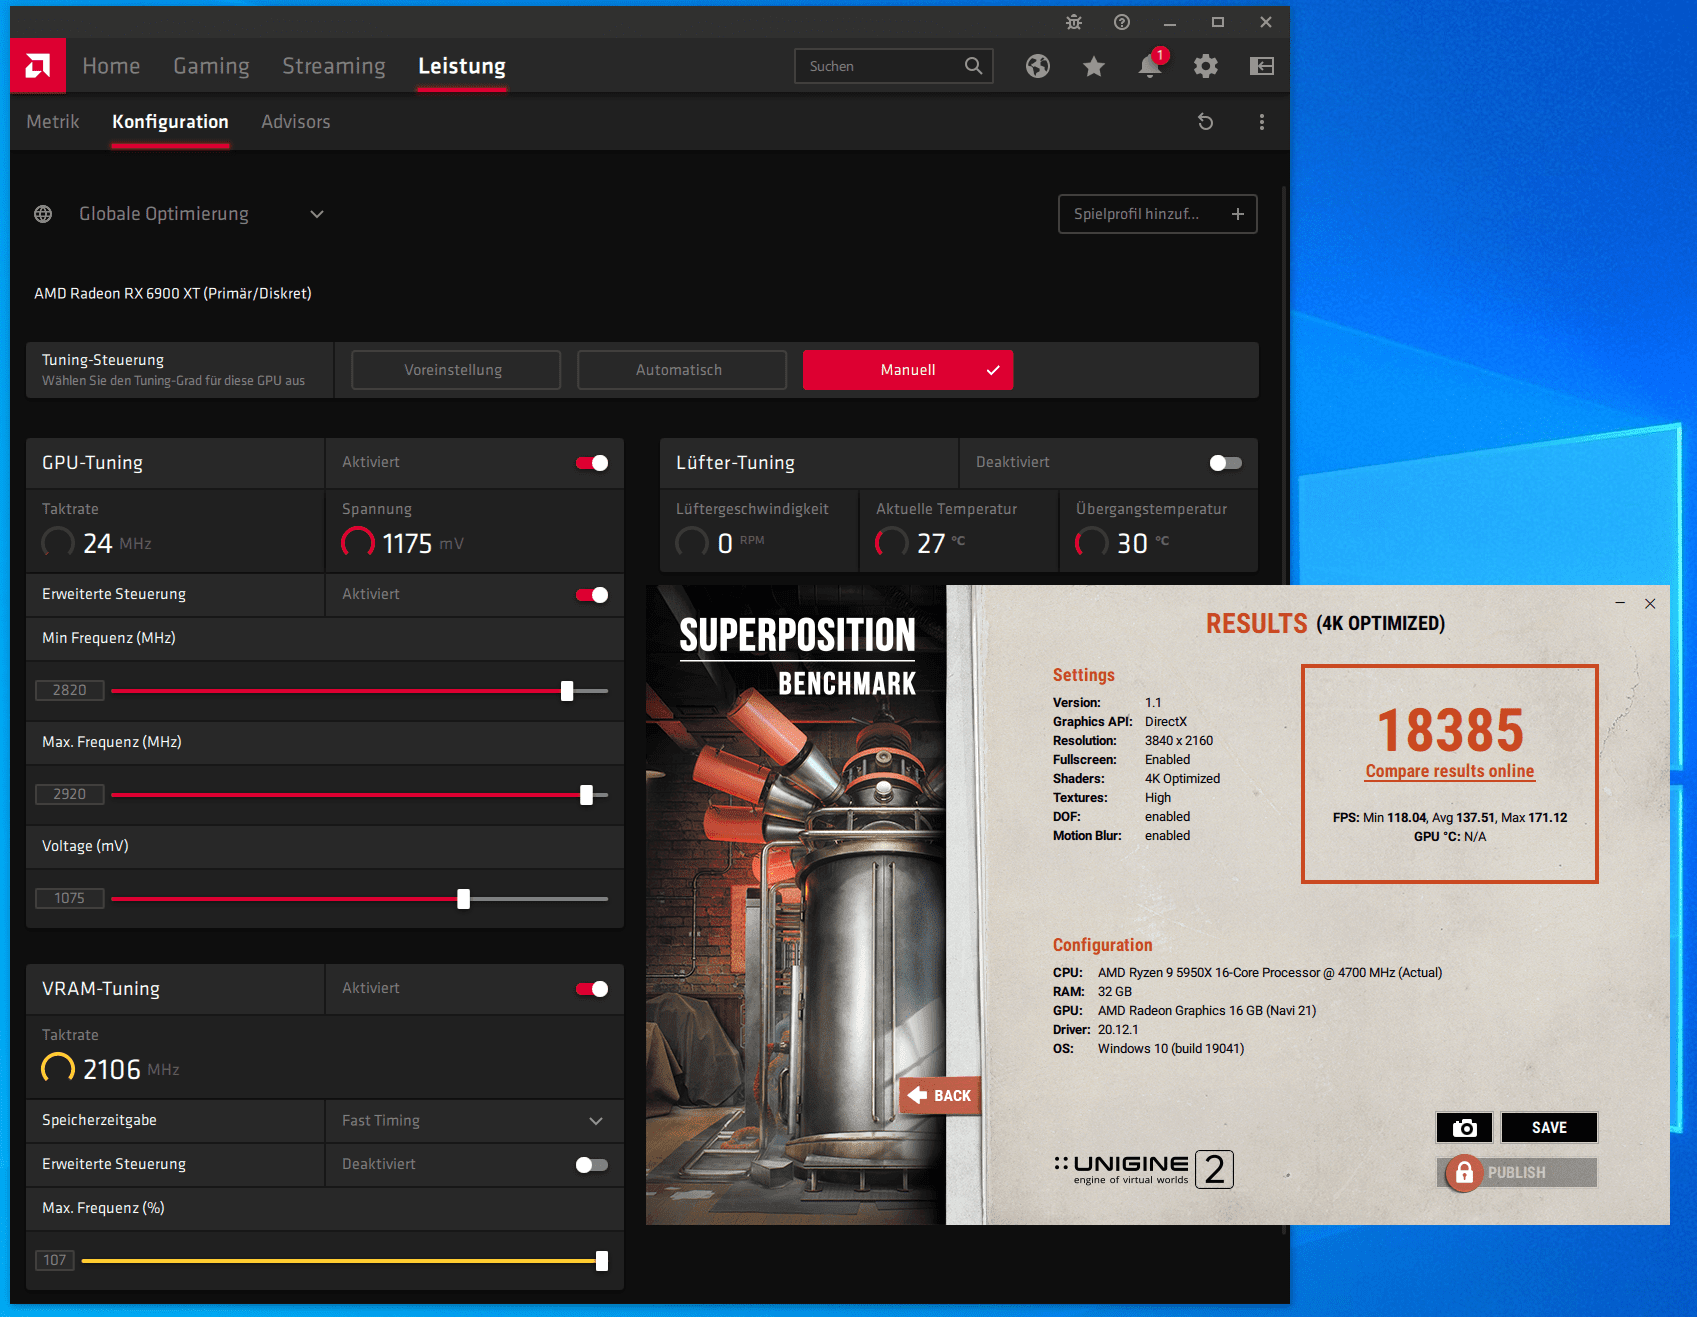The height and width of the screenshot is (1317, 1697).
Task: Click the search magnifier icon
Action: coord(973,66)
